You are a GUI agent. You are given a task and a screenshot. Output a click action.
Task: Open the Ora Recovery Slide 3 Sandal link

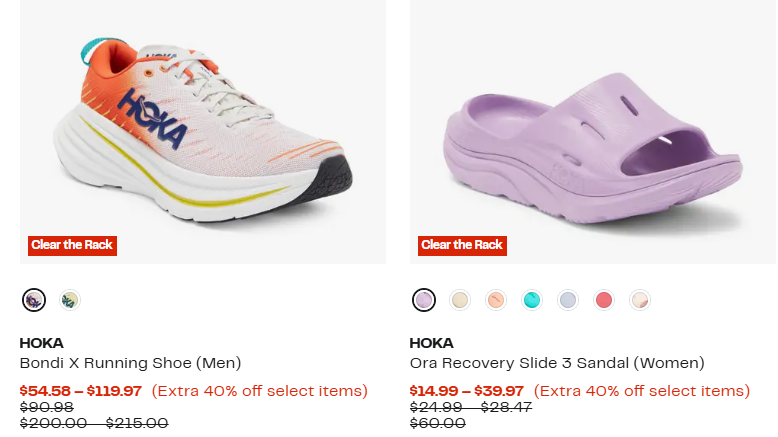(x=557, y=363)
